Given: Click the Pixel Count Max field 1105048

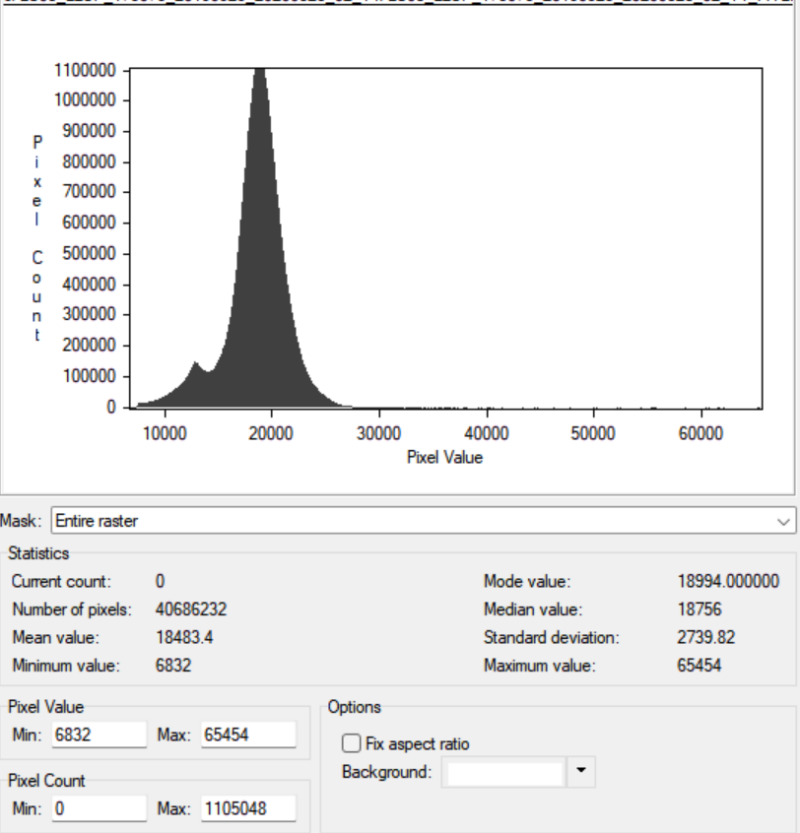Looking at the screenshot, I should pyautogui.click(x=248, y=809).
